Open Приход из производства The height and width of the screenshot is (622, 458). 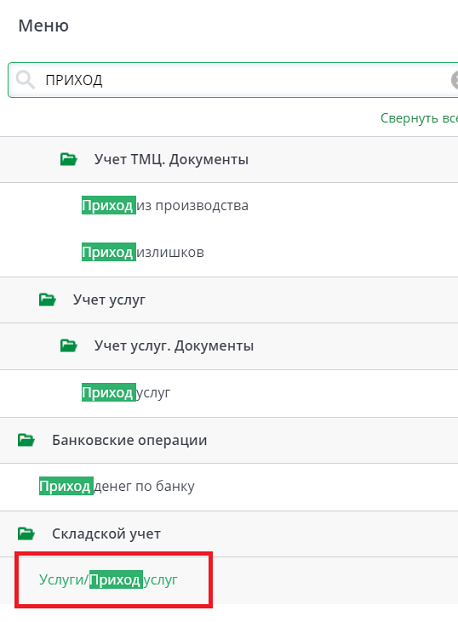point(165,205)
